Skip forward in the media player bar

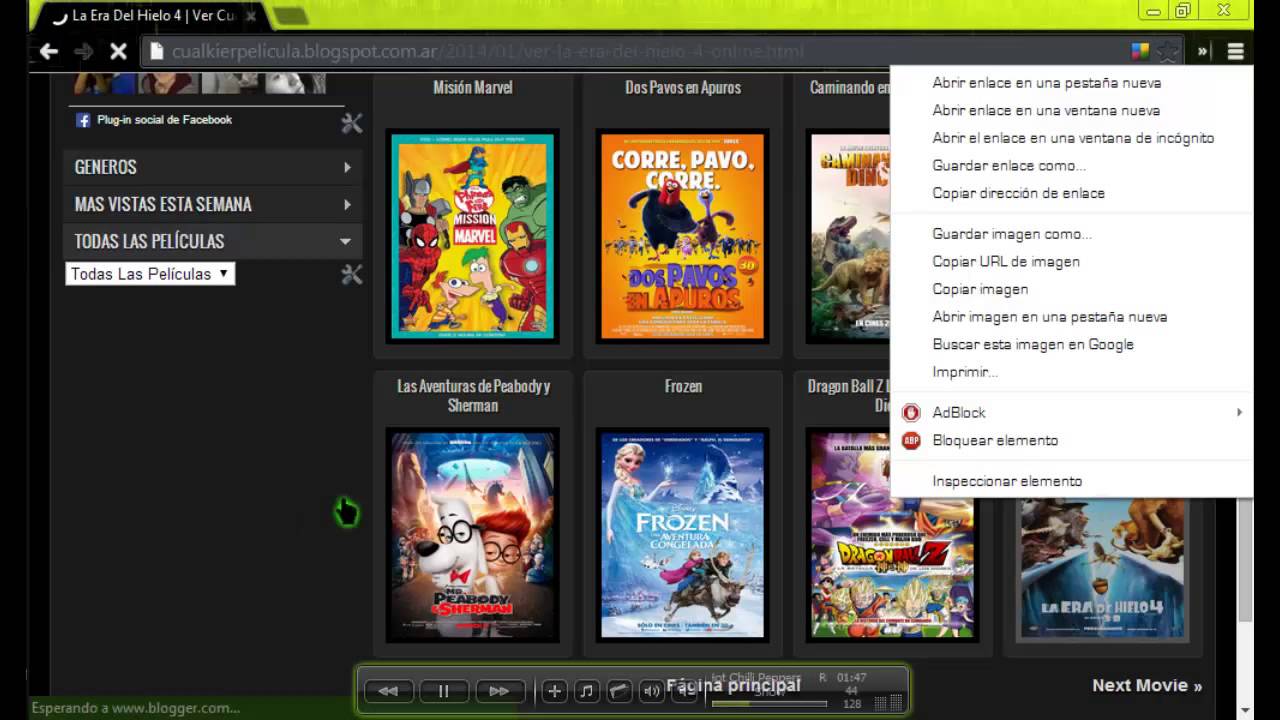[499, 690]
